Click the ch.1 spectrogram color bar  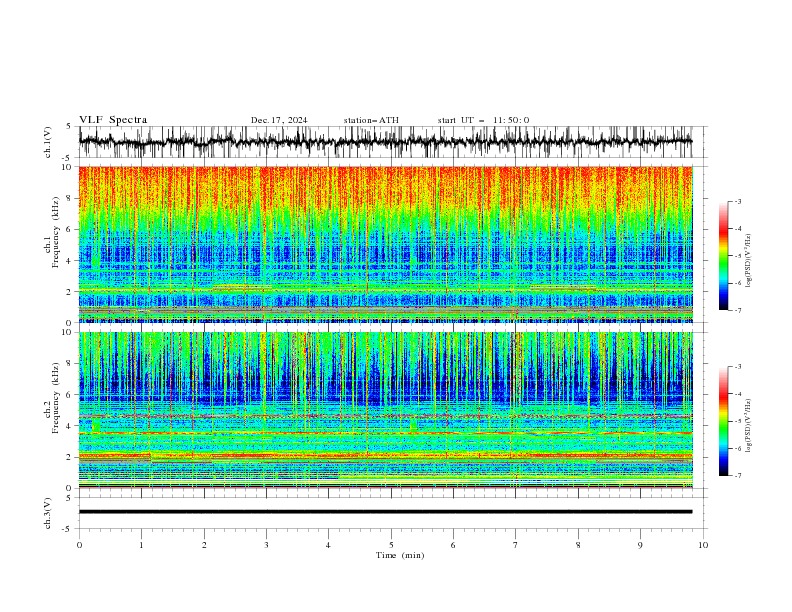[x=723, y=256]
